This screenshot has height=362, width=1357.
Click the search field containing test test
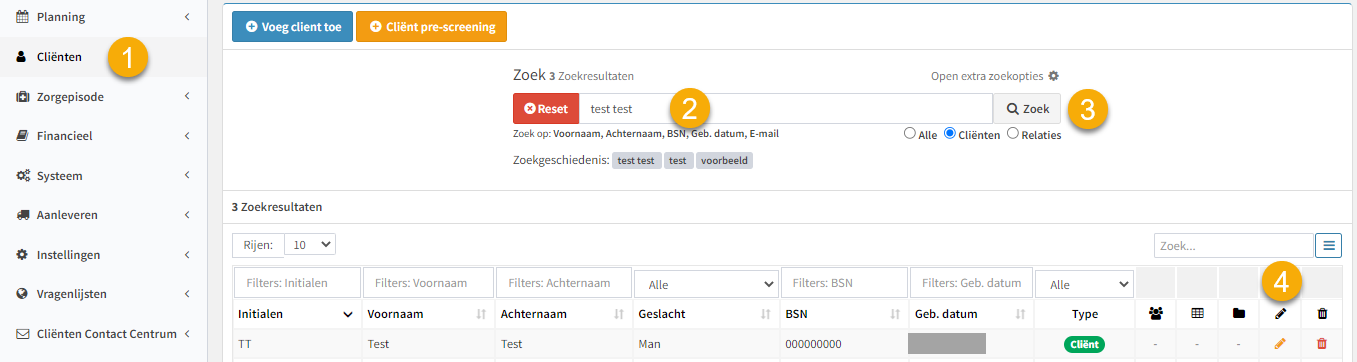tap(786, 109)
